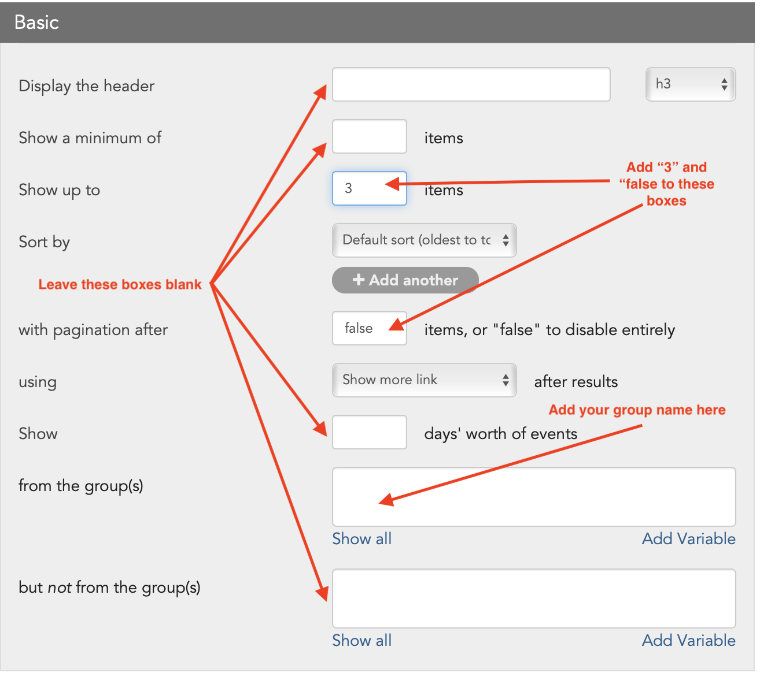Open the h3 heading level dropdown
Screen dimensions: 760x684
pos(690,85)
